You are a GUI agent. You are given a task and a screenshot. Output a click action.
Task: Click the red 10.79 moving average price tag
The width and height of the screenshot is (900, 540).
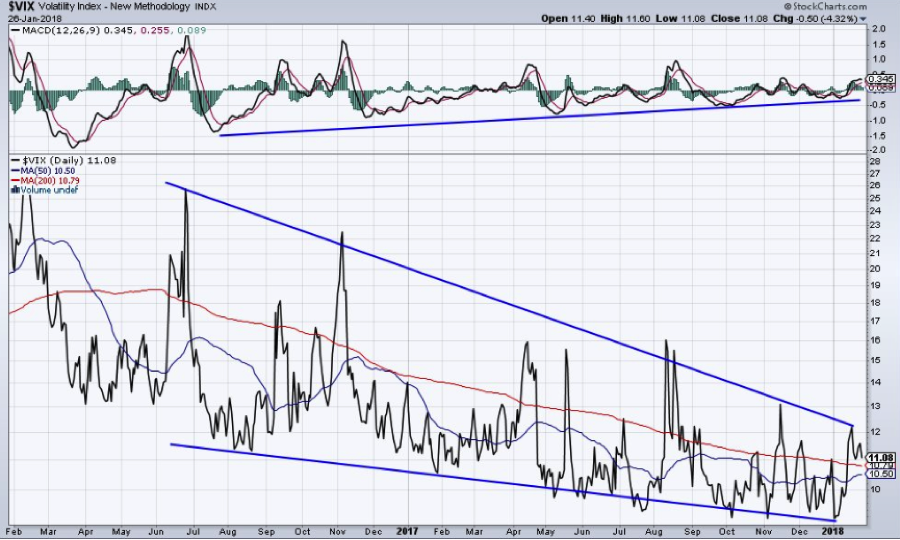pyautogui.click(x=880, y=465)
